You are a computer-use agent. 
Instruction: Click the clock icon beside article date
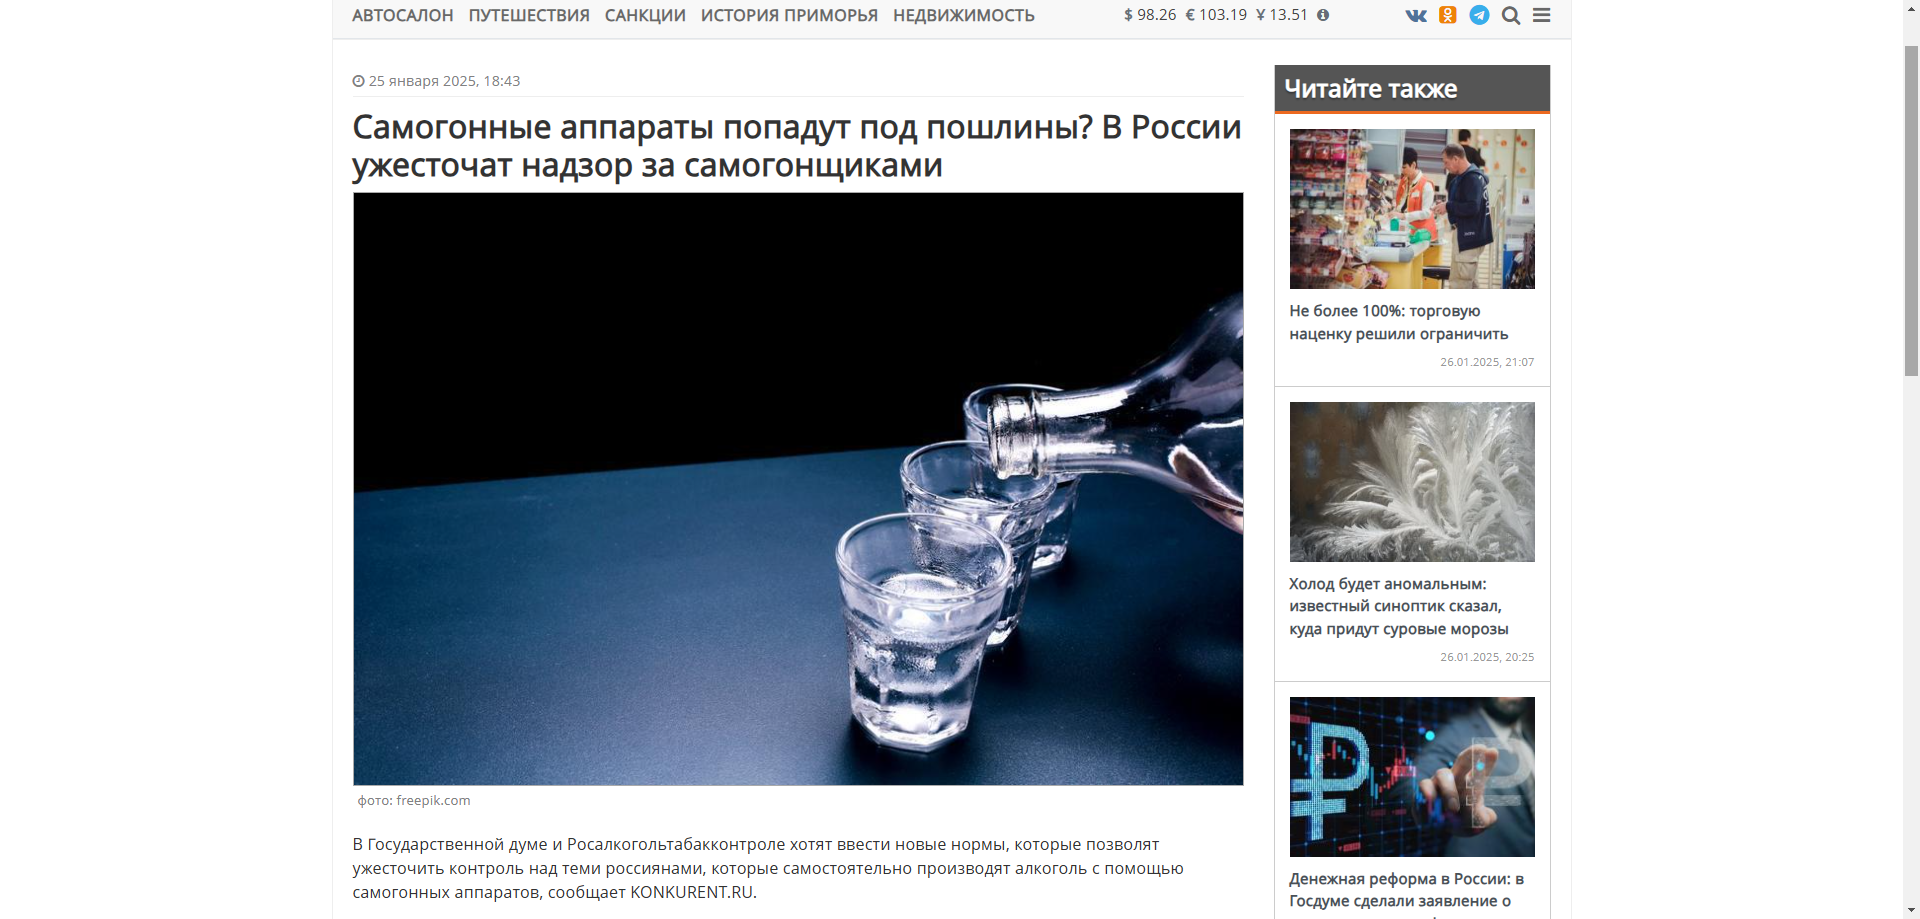(358, 81)
